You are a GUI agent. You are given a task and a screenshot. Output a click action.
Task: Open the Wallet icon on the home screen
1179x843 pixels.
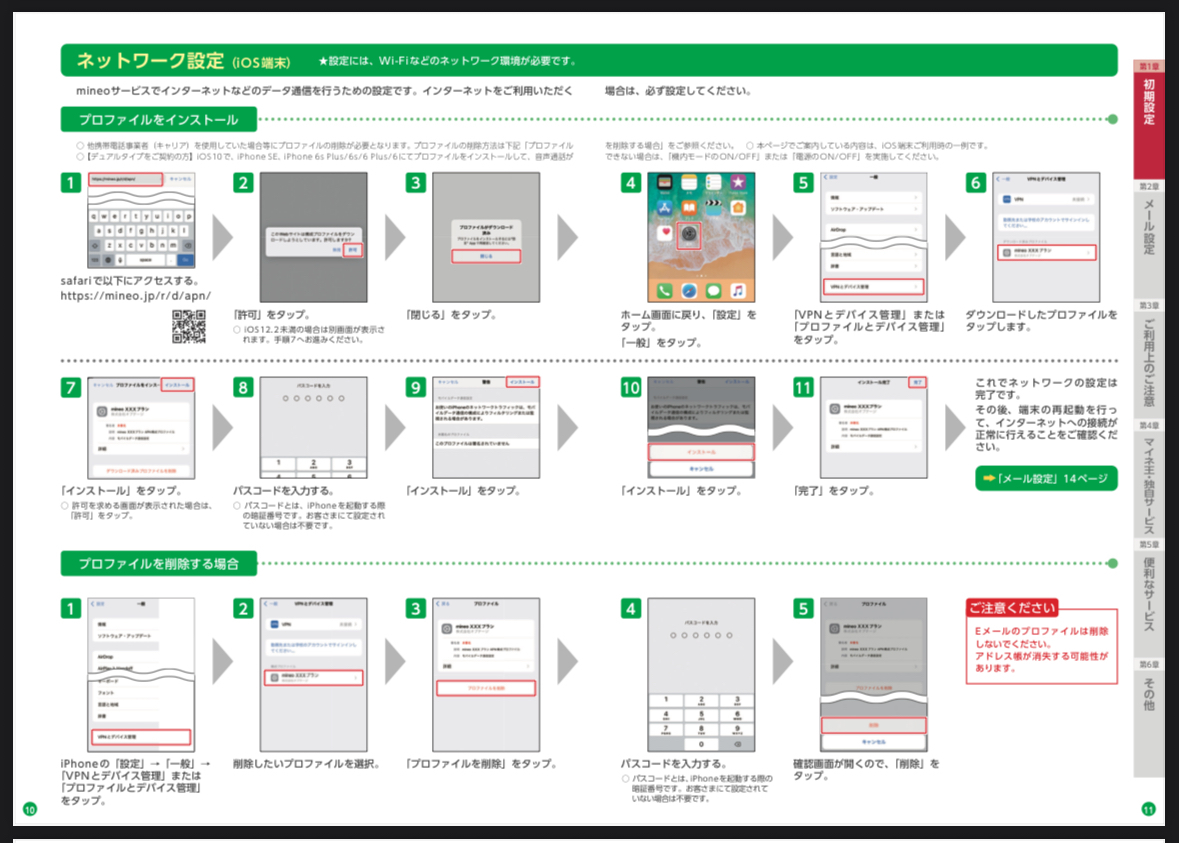(x=665, y=182)
